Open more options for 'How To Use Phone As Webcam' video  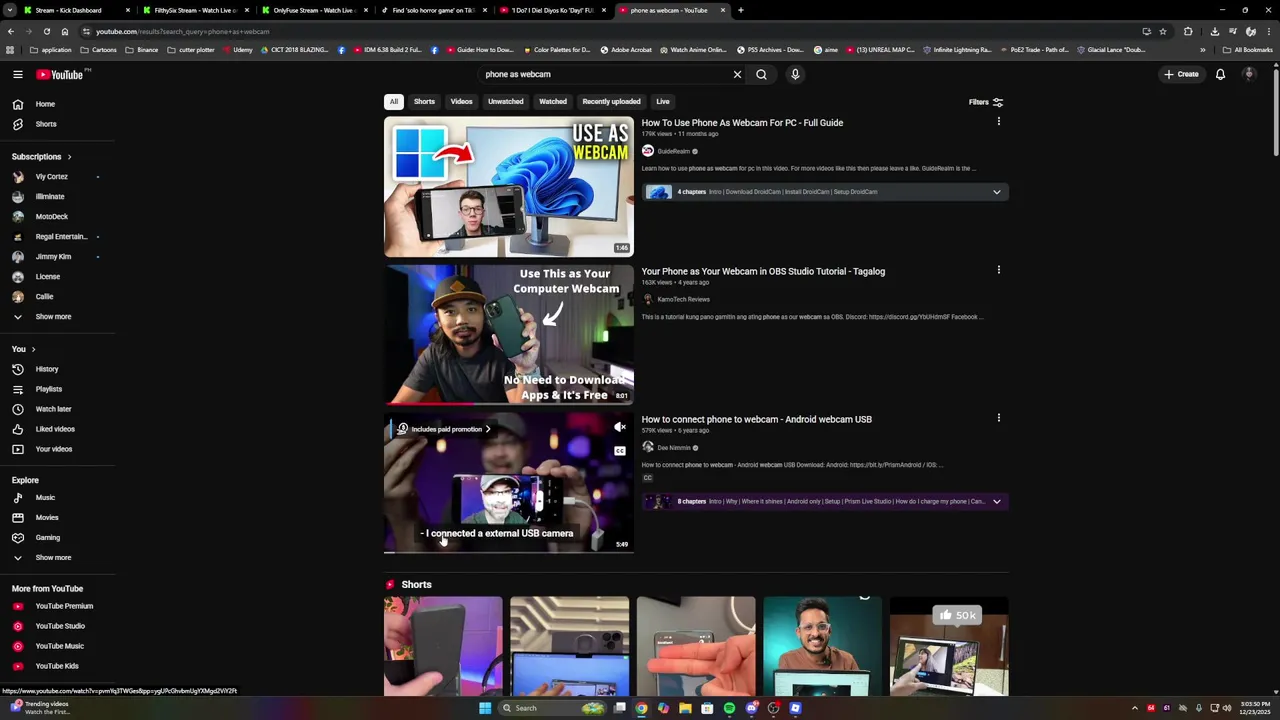[x=998, y=122]
